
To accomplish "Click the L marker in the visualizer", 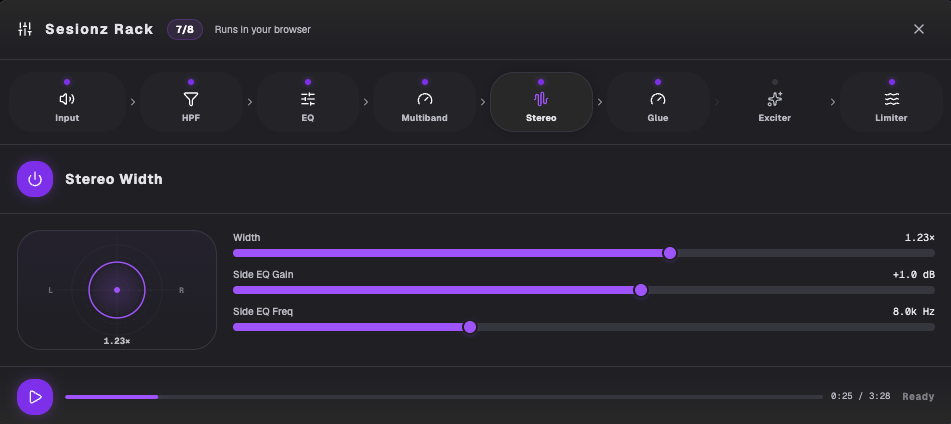I will click(x=50, y=291).
